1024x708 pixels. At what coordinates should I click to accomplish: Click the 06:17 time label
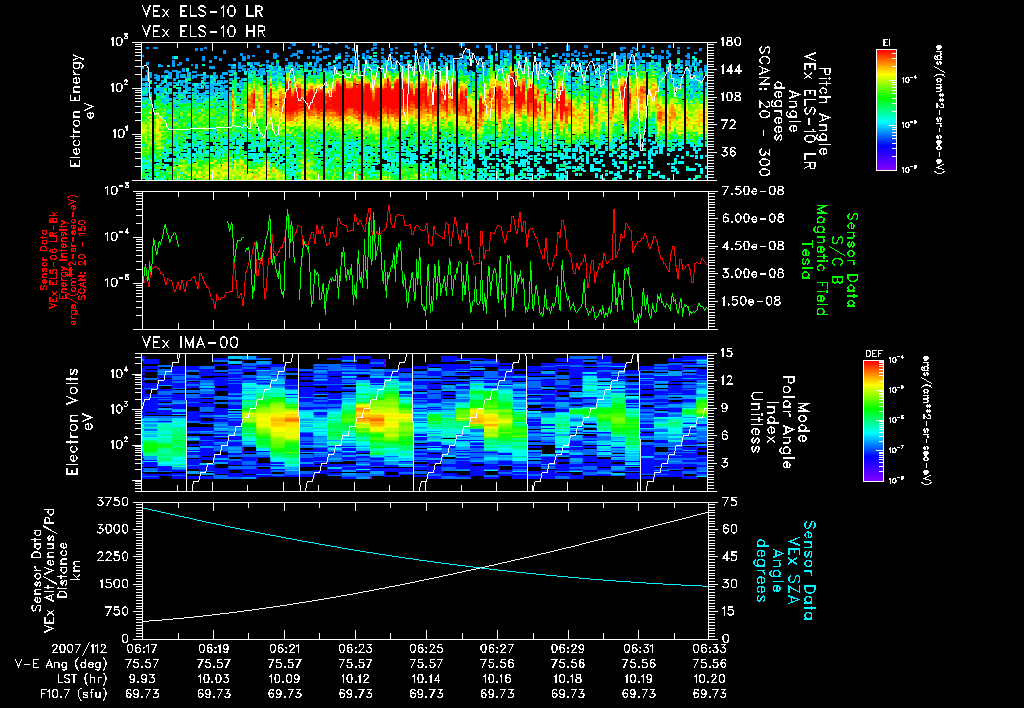tap(142, 649)
